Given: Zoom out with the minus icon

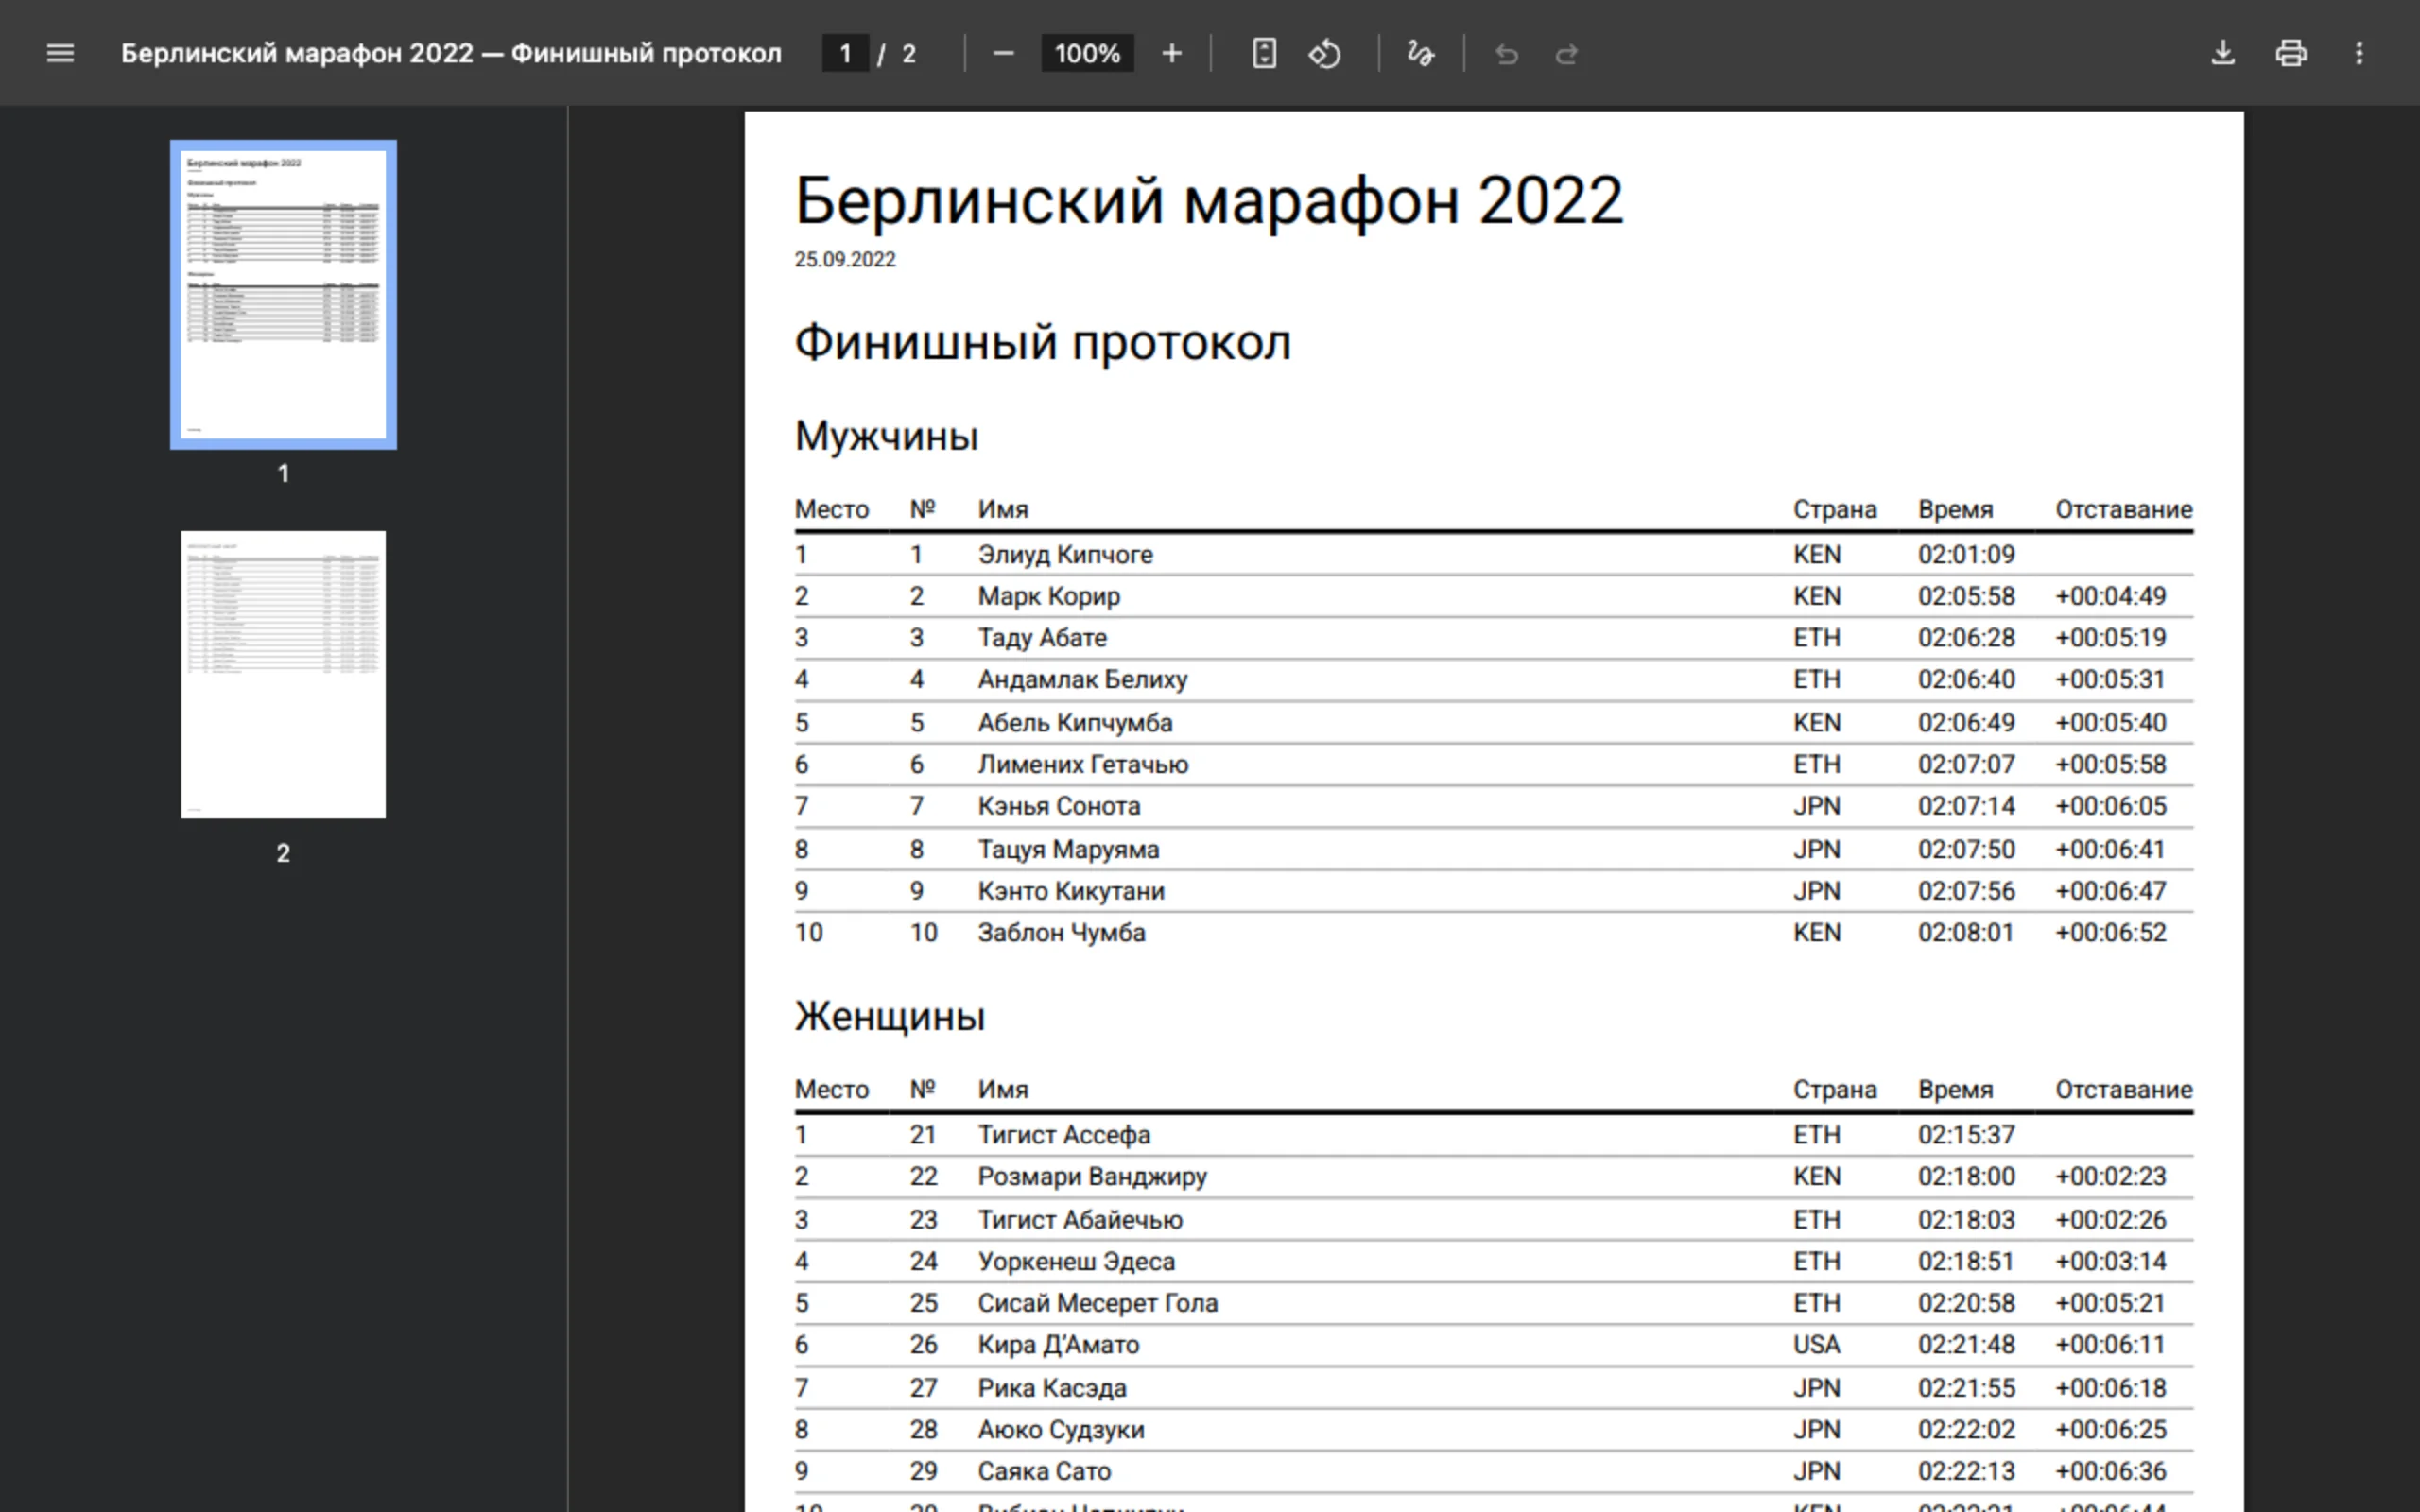Looking at the screenshot, I should click(x=1003, y=53).
